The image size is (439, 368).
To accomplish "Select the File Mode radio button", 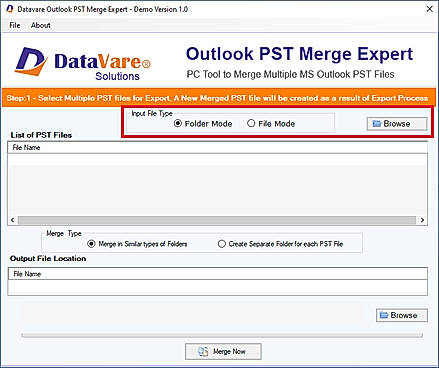I will coord(271,124).
